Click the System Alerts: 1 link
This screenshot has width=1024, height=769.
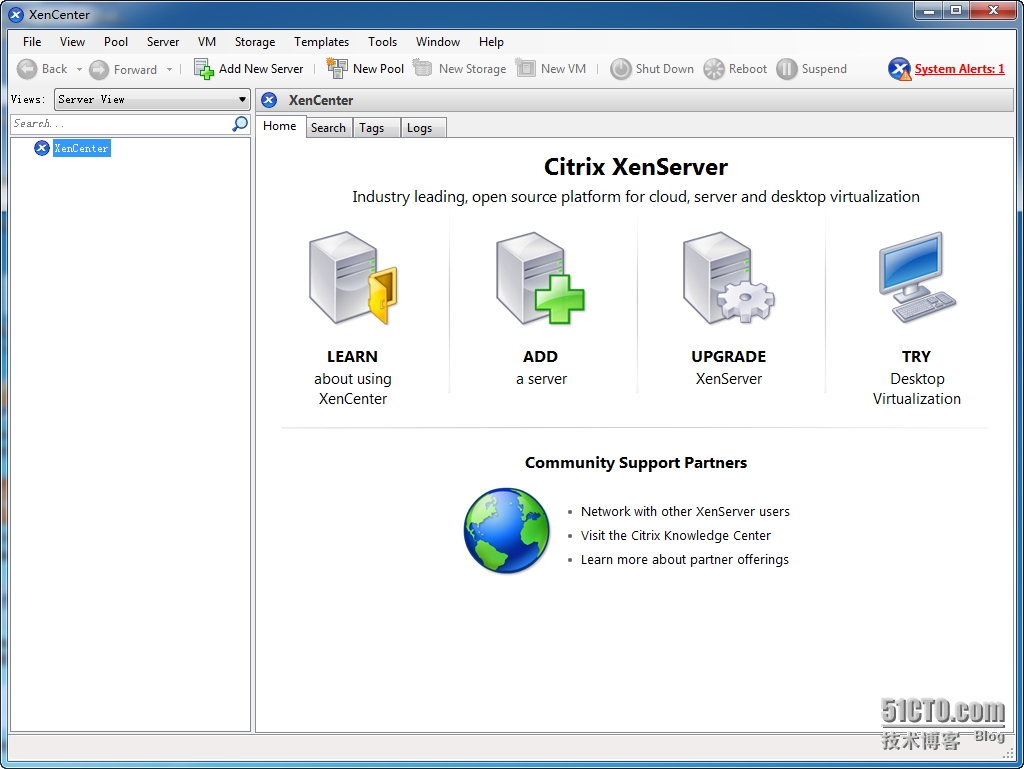(x=959, y=69)
